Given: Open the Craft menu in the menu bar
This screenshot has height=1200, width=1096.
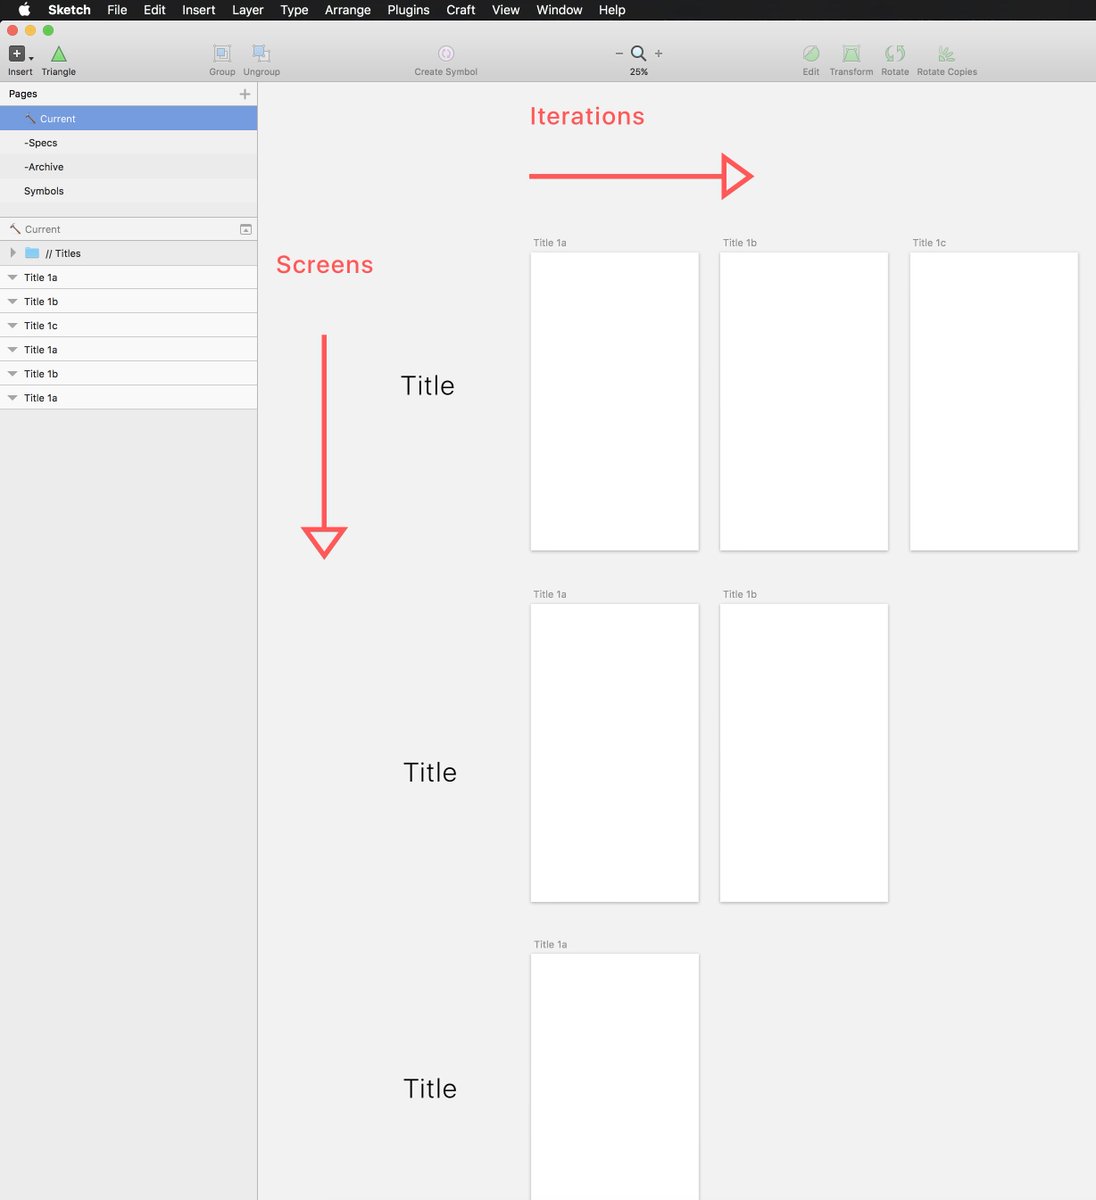Looking at the screenshot, I should tap(460, 10).
